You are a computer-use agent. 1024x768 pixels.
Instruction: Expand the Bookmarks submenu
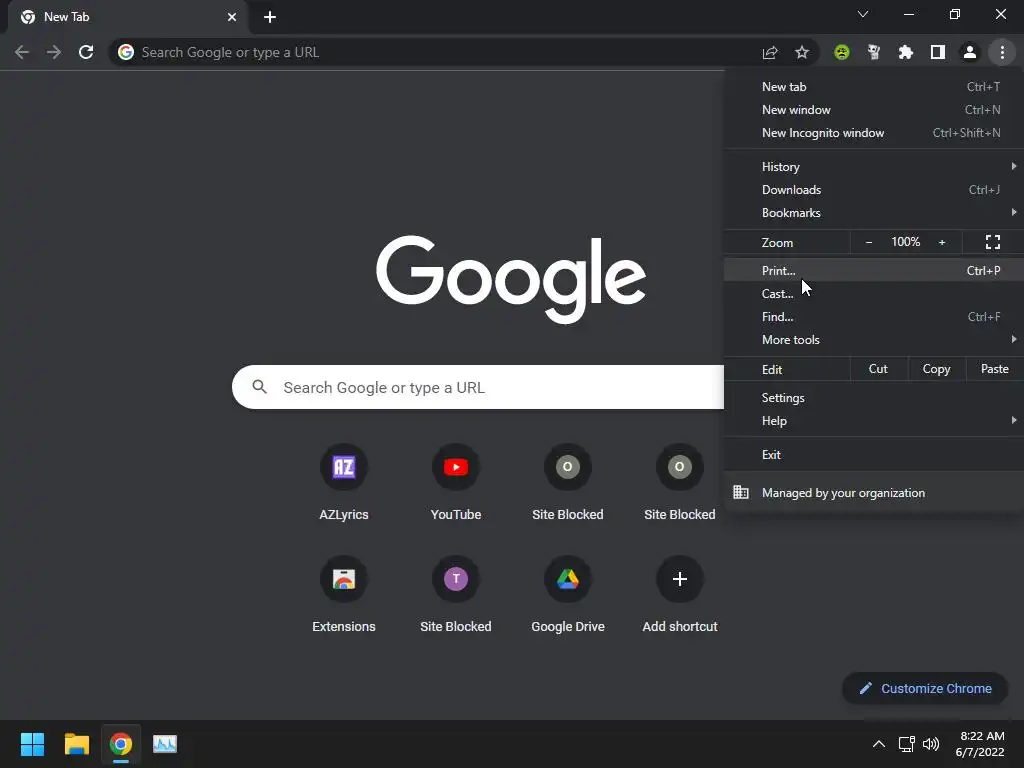pos(874,213)
